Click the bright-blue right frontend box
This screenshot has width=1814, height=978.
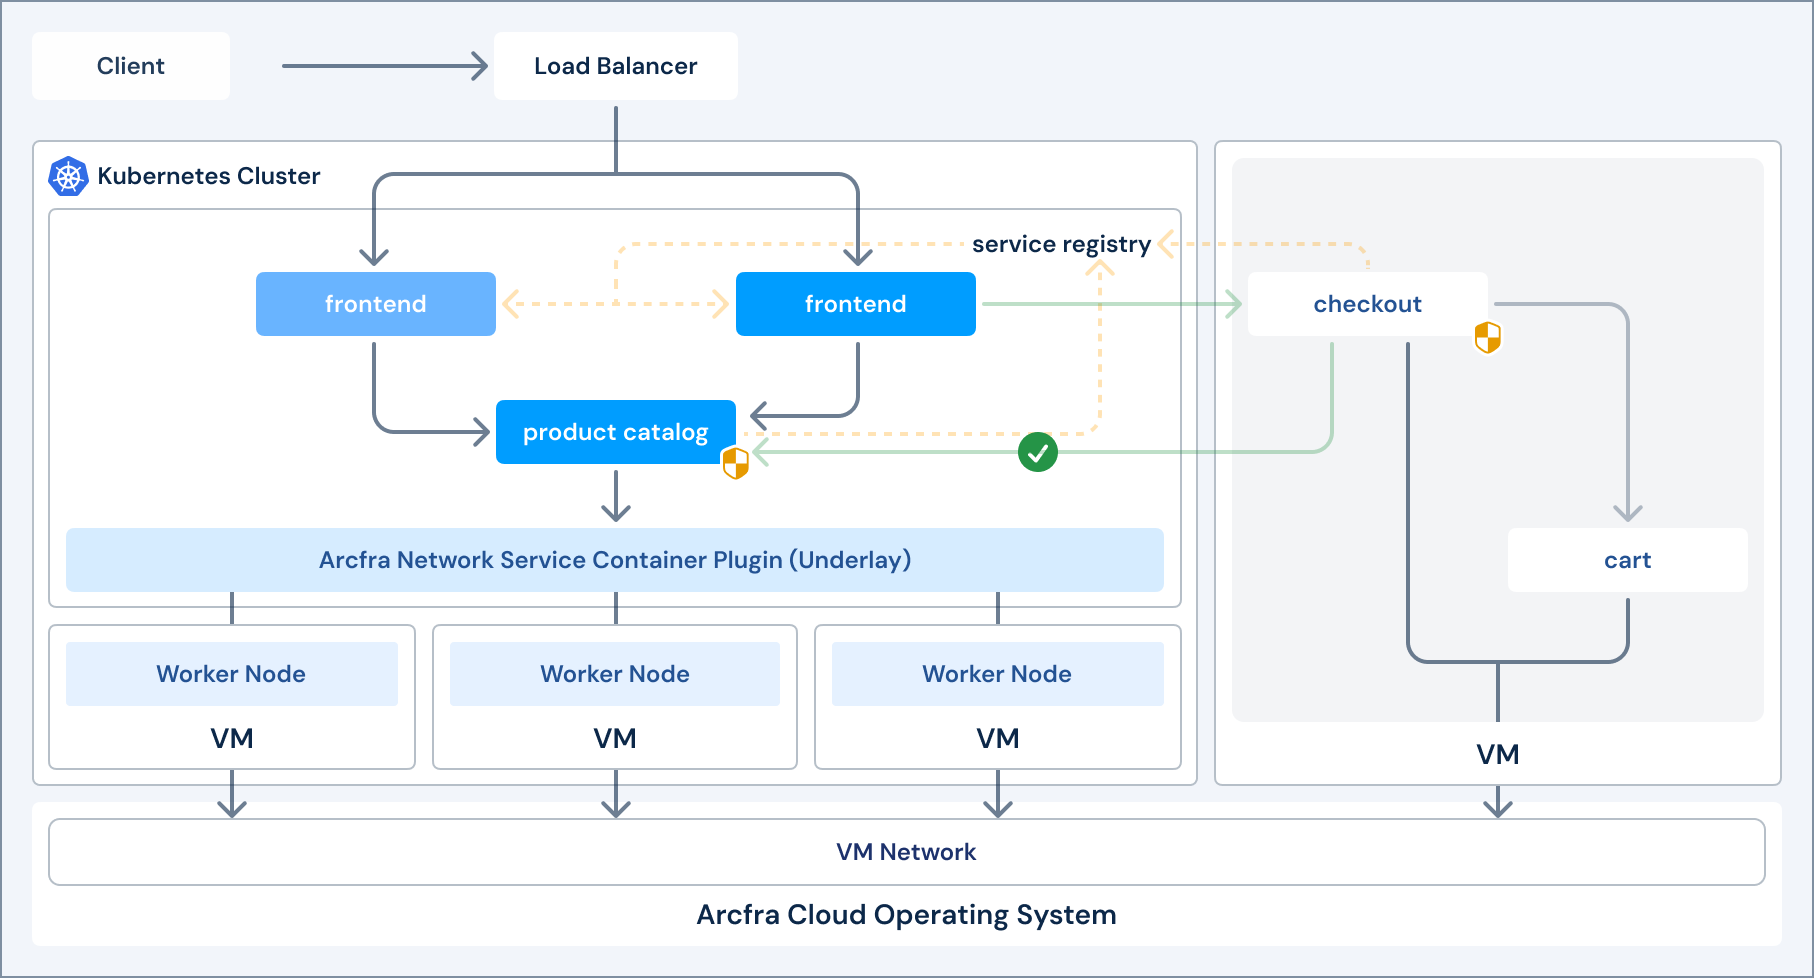[856, 304]
